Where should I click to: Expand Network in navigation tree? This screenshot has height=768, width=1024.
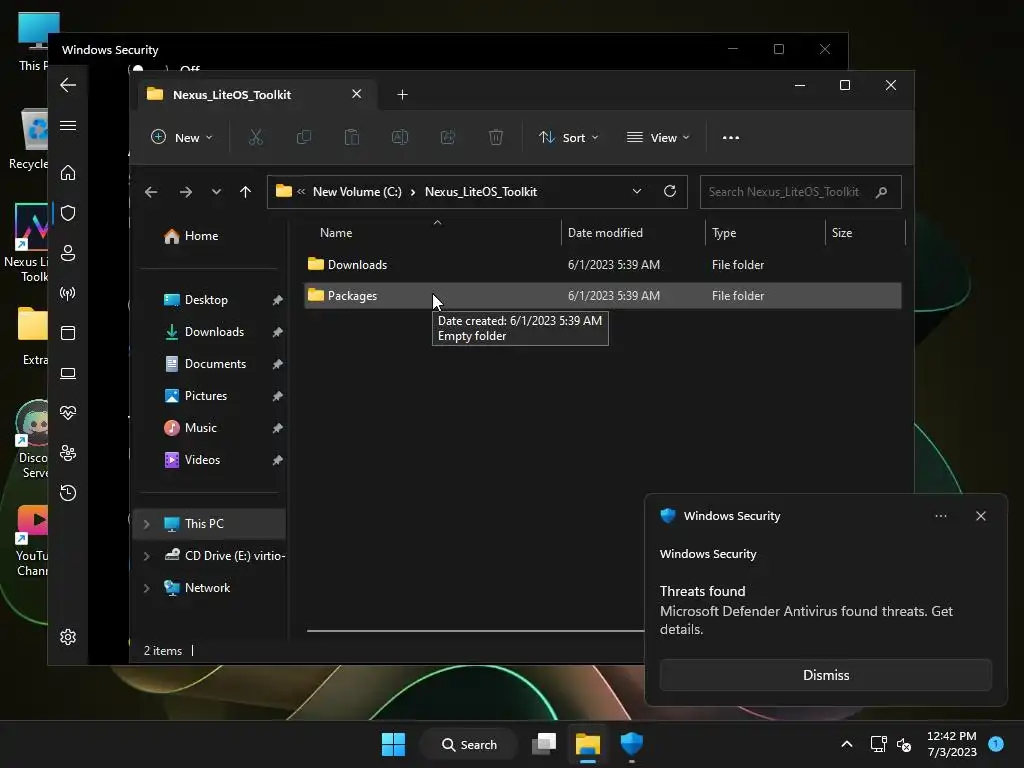(146, 588)
